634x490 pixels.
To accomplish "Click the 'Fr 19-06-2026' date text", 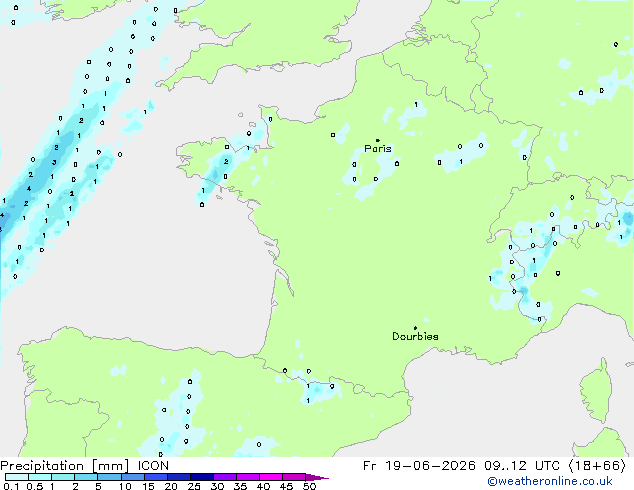I will tap(419, 466).
